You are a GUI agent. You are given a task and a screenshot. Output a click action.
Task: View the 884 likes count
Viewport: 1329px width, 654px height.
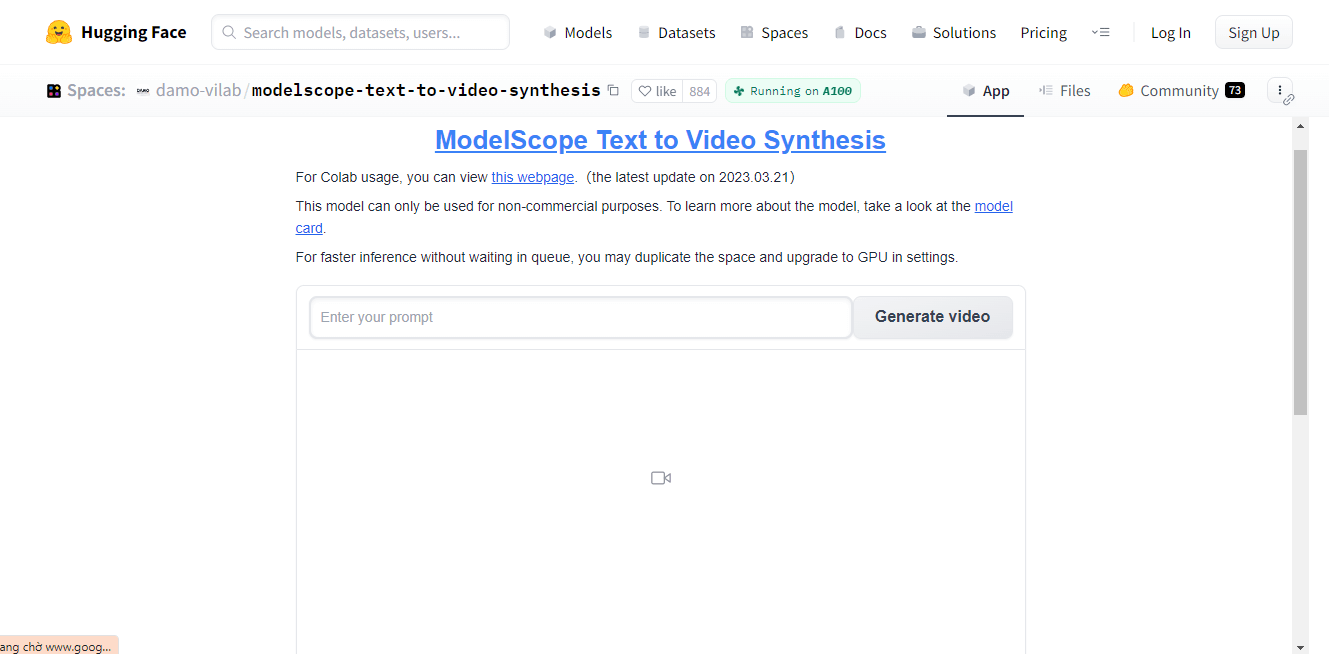(700, 91)
